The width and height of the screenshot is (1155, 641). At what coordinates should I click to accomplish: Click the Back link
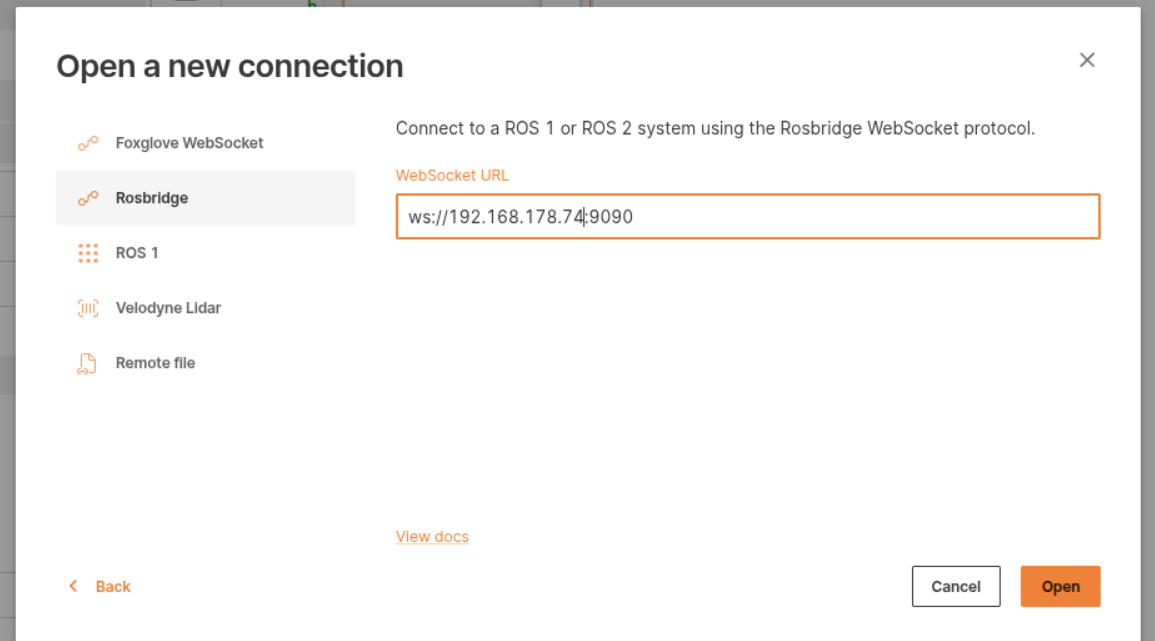click(113, 586)
